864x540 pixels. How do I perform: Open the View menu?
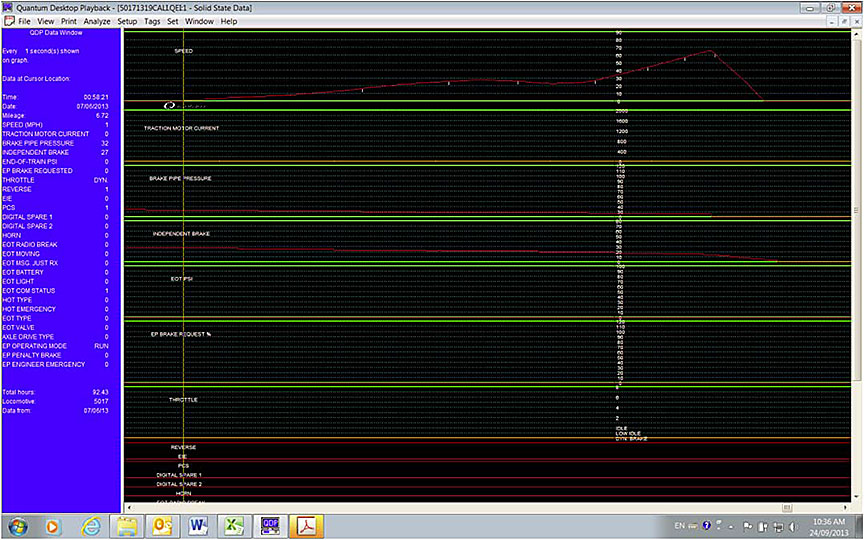(x=46, y=21)
